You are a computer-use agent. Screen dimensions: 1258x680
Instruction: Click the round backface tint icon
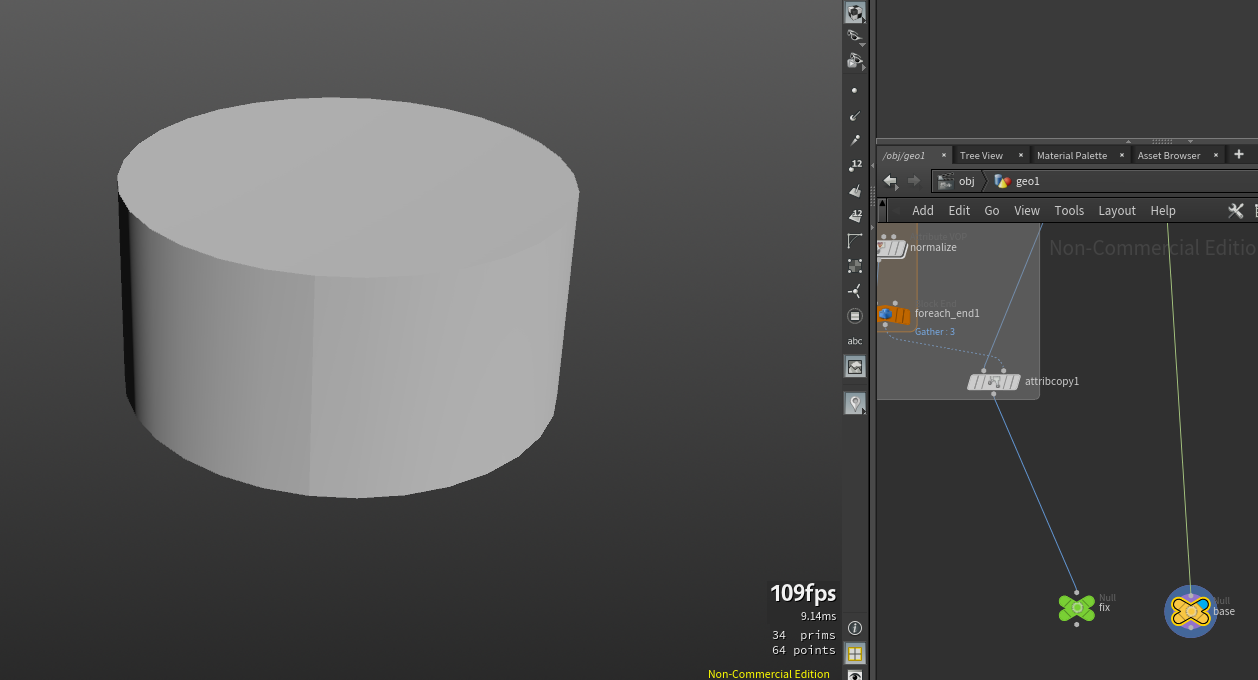coord(854,316)
